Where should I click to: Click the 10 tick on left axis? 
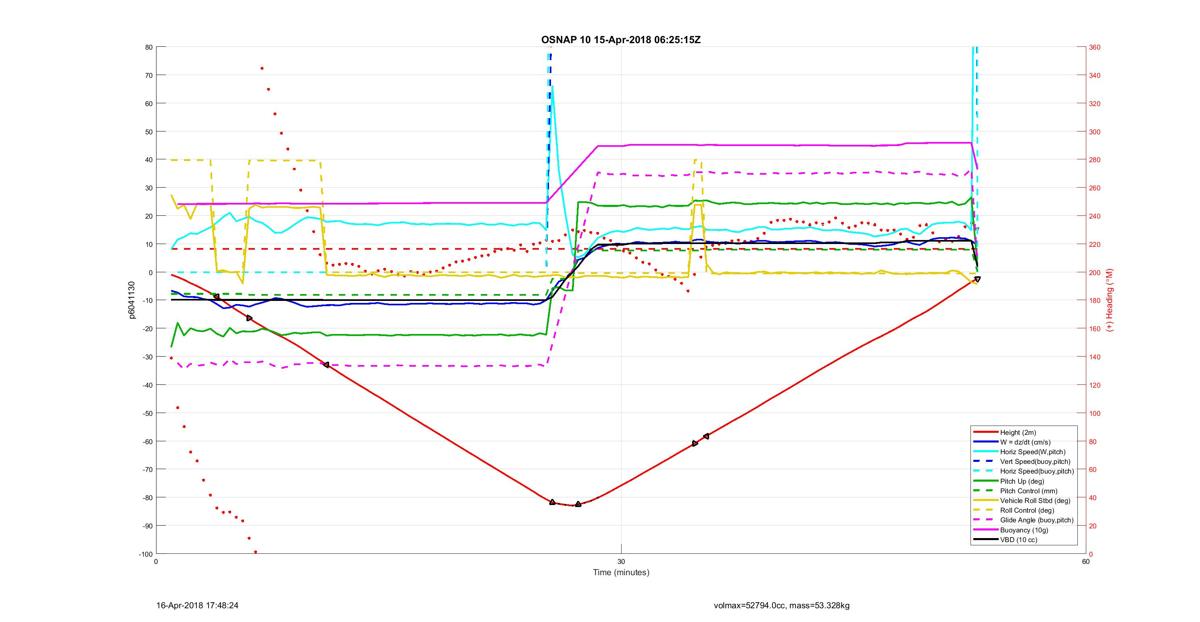(148, 244)
